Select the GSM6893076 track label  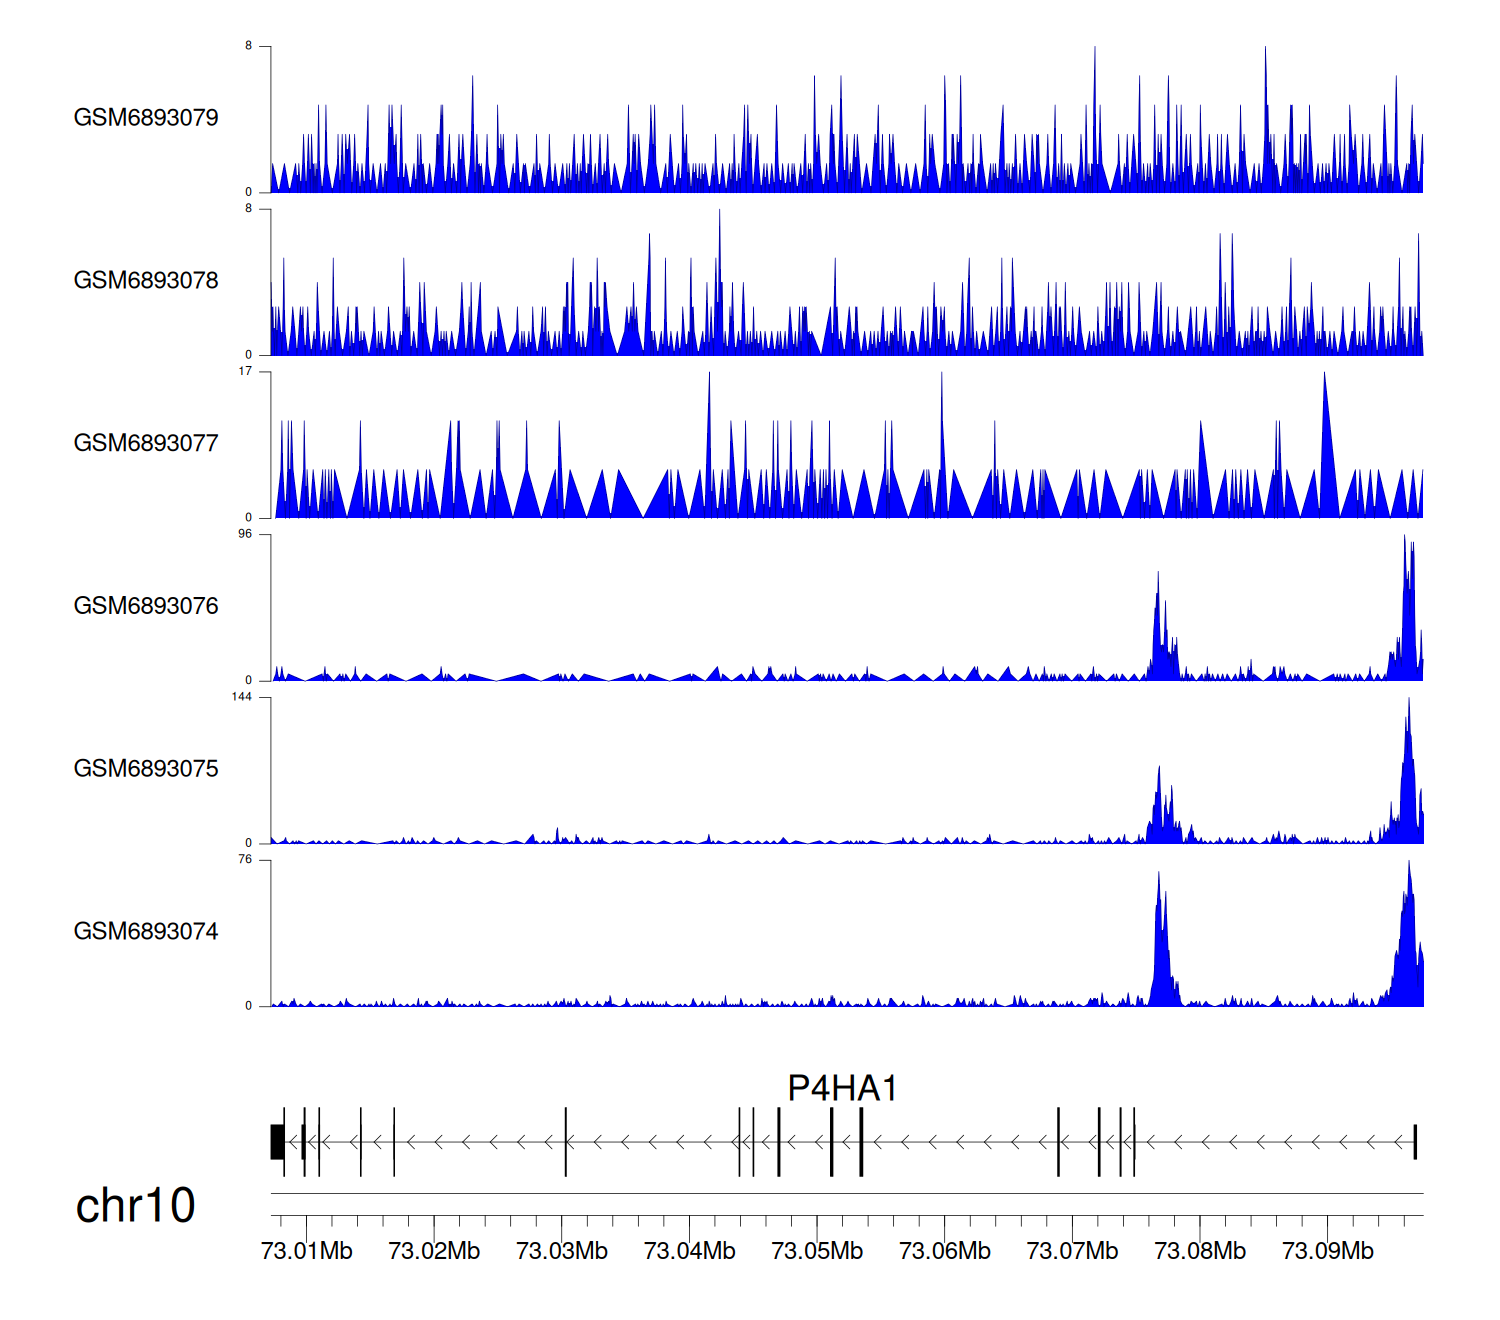pos(146,606)
